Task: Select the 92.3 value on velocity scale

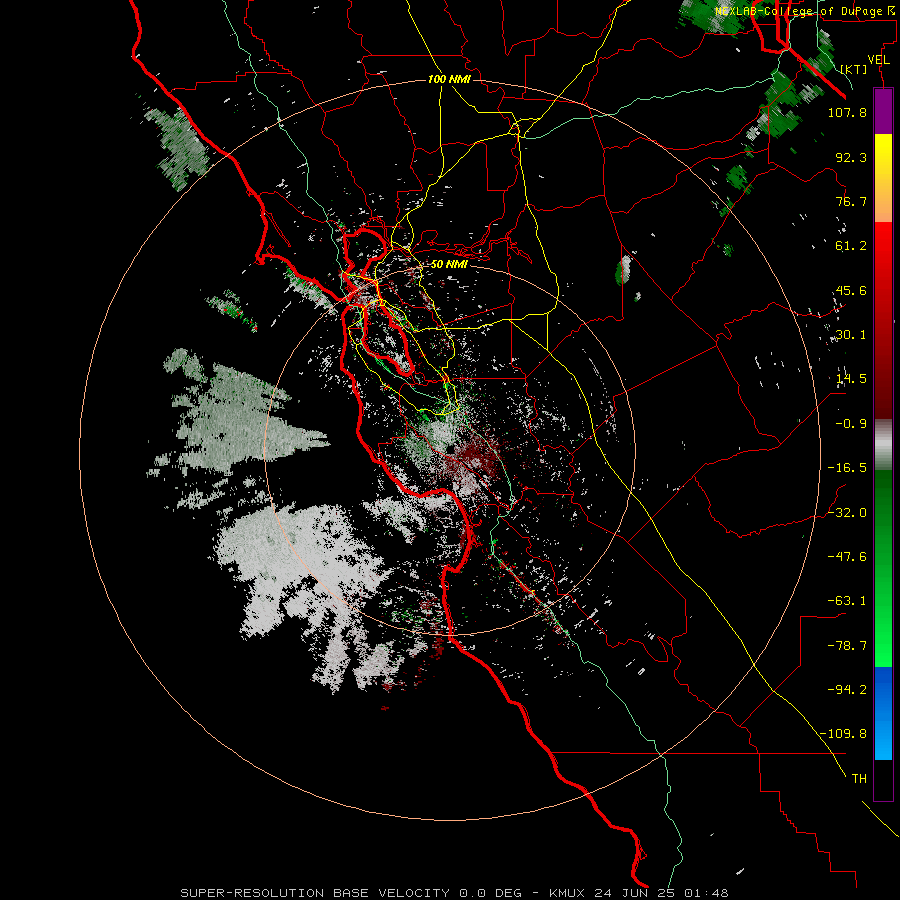Action: [x=851, y=157]
